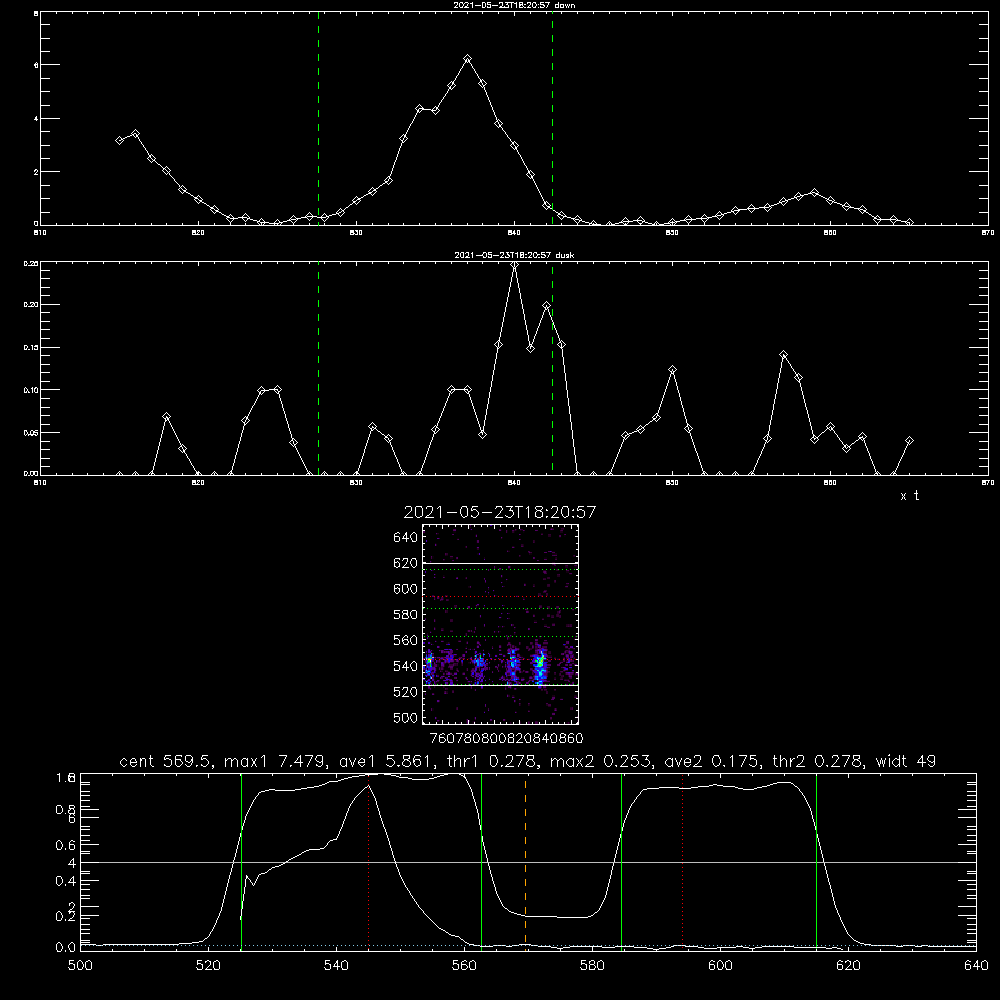Screen dimensions: 1000x1000
Task: Click the green vertical line near 584 in bottom plot
Action: (621, 862)
